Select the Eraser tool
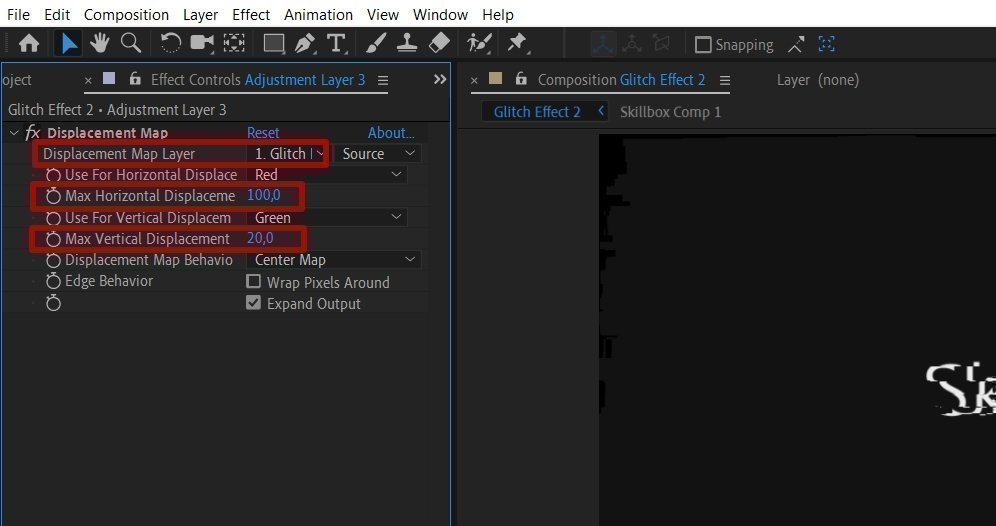 [x=439, y=43]
